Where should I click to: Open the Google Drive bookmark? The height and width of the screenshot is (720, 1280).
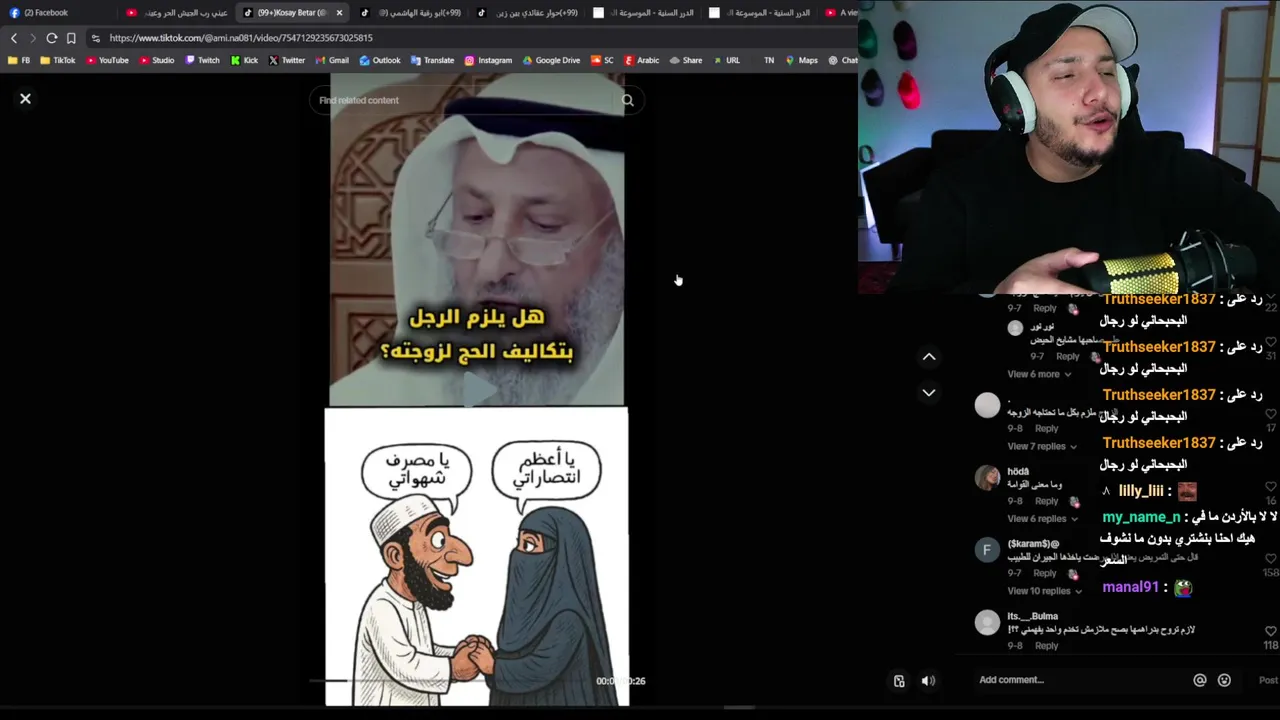tap(550, 60)
